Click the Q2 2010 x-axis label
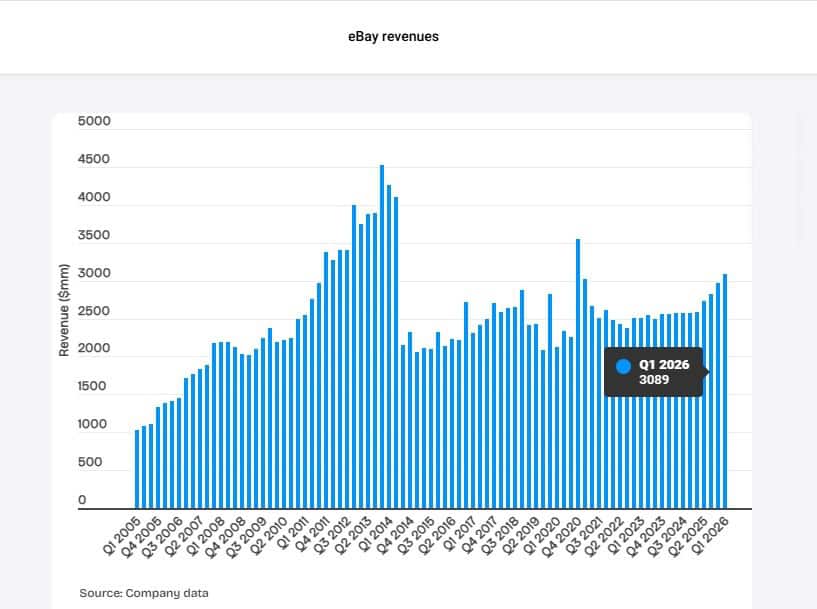This screenshot has width=817, height=609. pos(269,537)
